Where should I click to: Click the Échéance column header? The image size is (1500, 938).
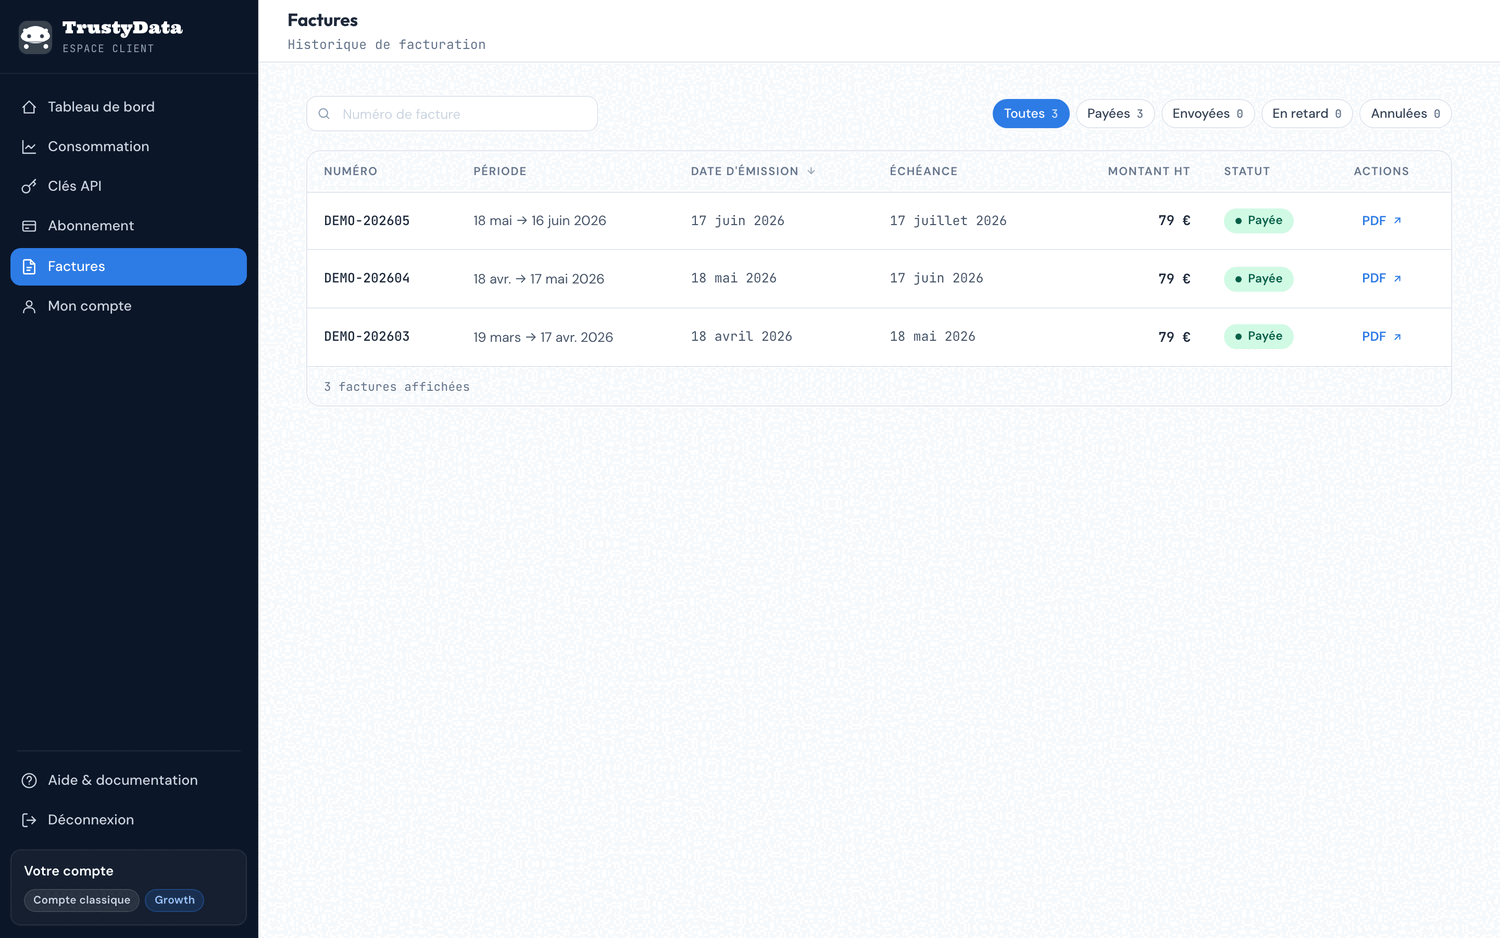pyautogui.click(x=924, y=171)
